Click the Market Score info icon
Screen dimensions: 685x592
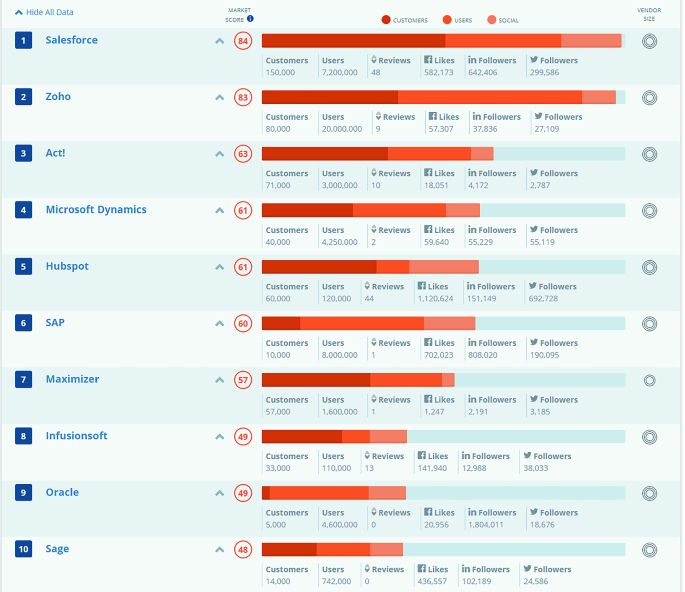coord(250,19)
